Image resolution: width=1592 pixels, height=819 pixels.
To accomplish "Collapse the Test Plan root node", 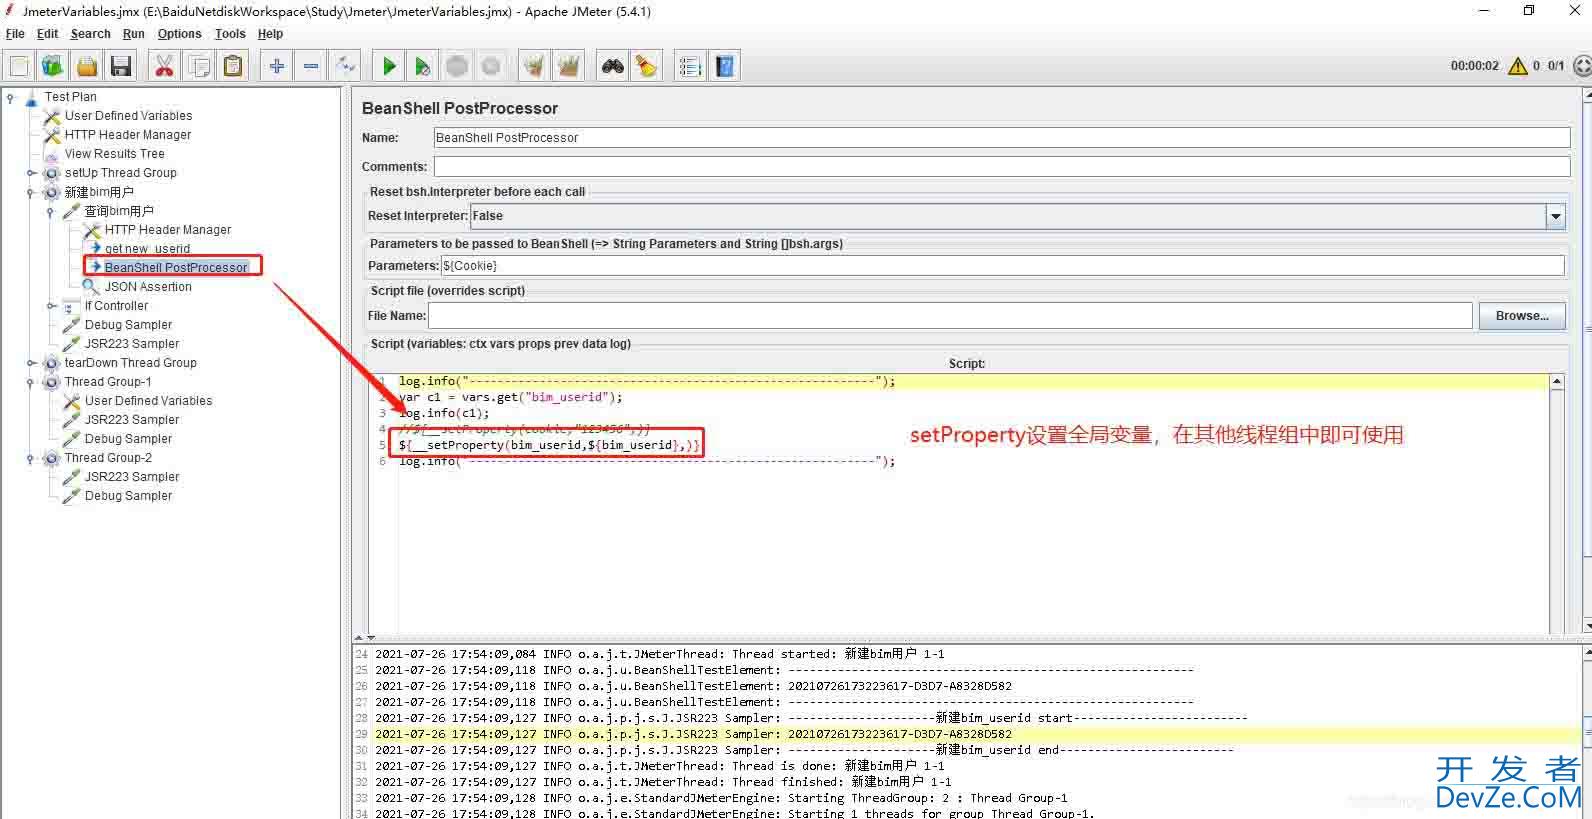I will (10, 97).
